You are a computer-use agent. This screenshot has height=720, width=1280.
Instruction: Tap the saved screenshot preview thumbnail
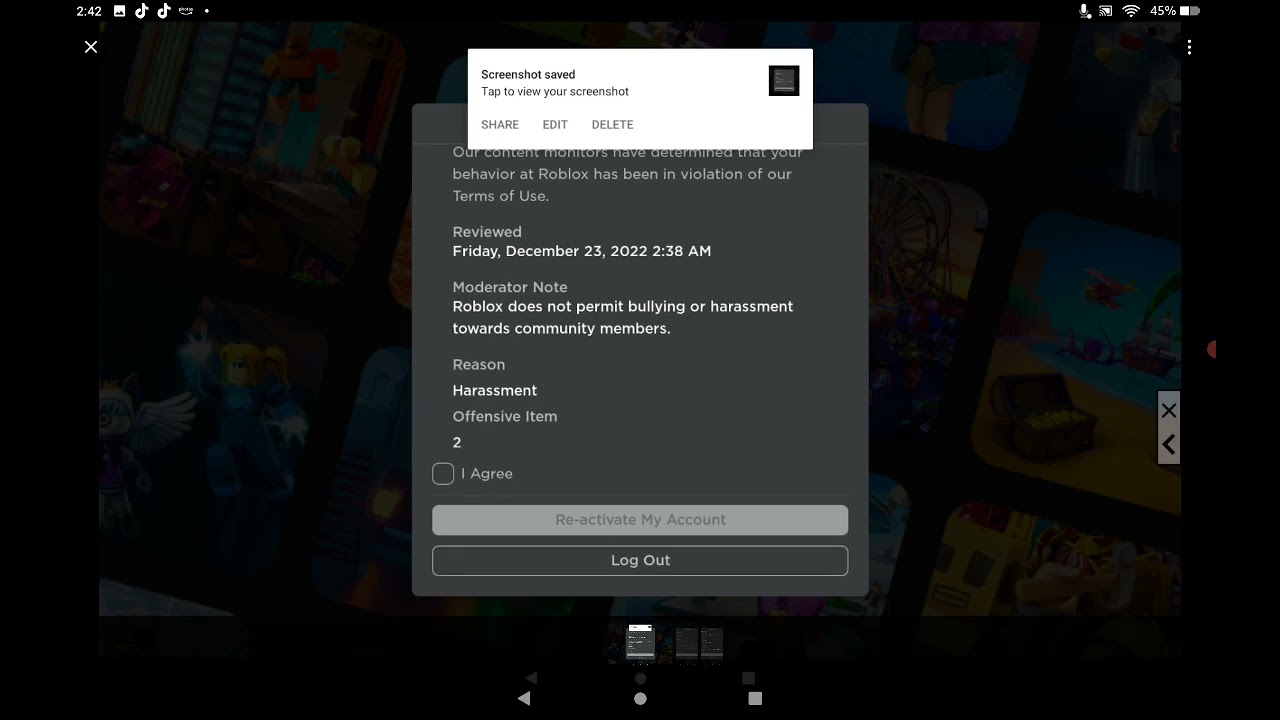[x=784, y=81]
